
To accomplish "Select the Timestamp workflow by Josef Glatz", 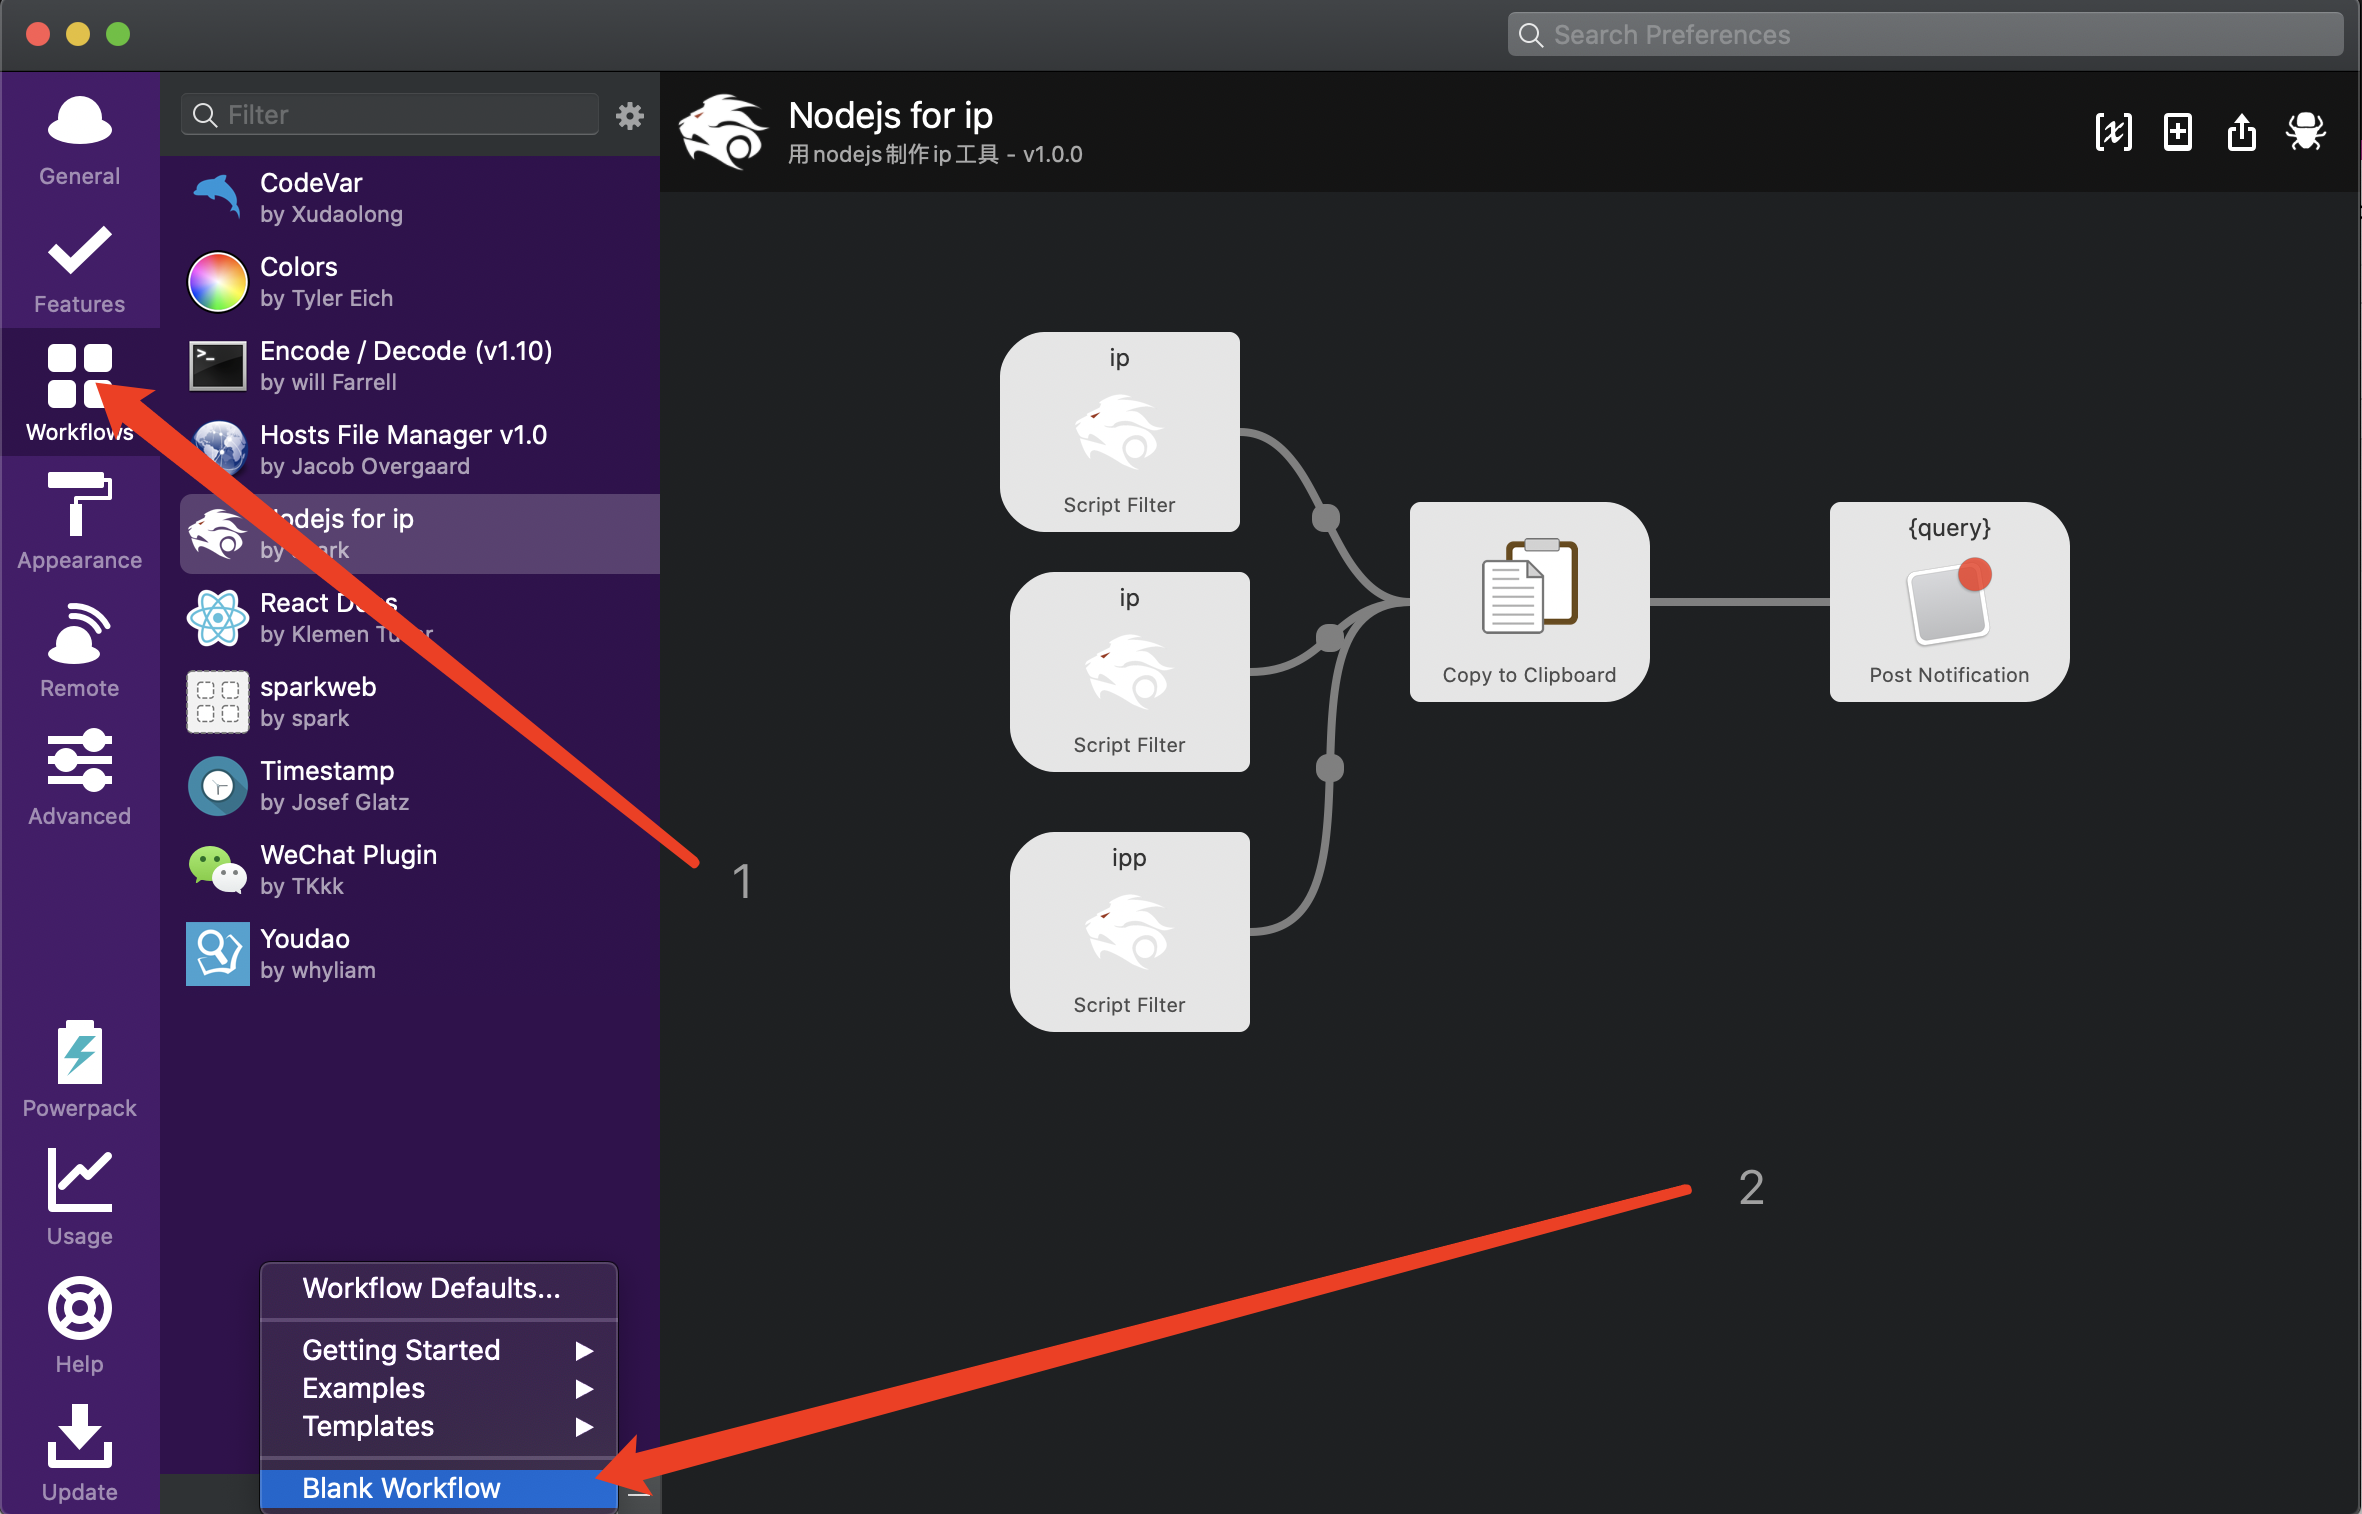I will (420, 786).
